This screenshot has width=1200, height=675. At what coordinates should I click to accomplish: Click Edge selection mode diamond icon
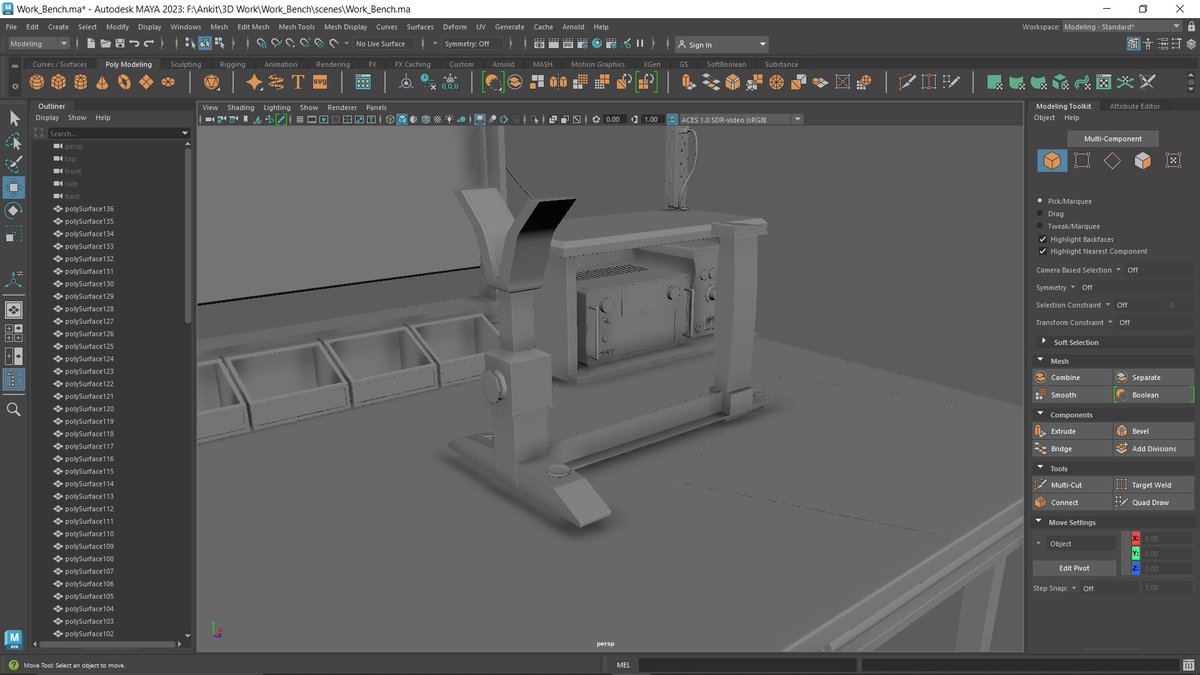coord(1112,160)
